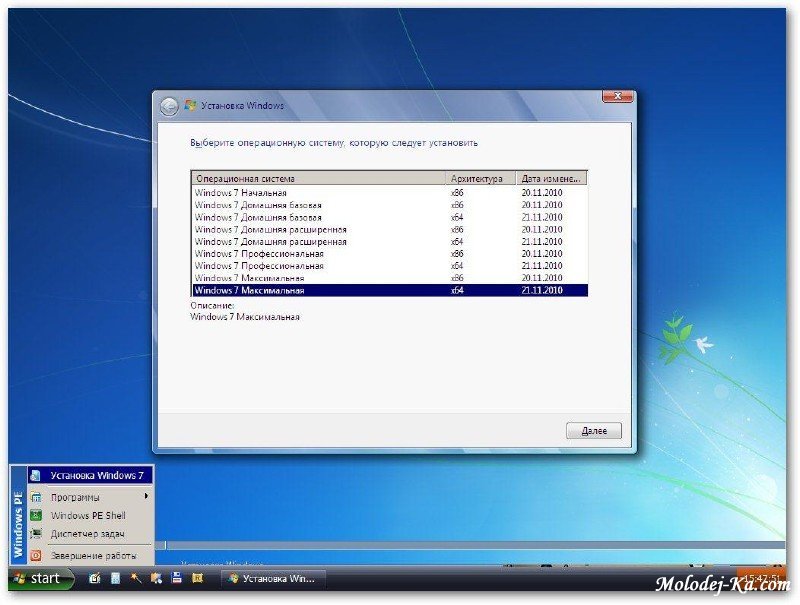This screenshot has height=605, width=800.
Task: Open Установка Windows 7 from the start menu
Action: click(x=90, y=475)
